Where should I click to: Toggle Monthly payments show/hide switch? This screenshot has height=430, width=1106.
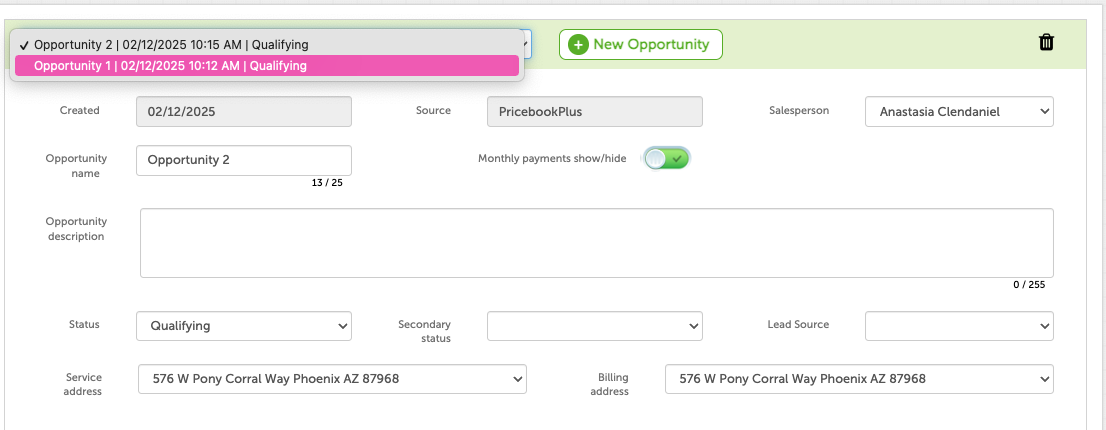(666, 159)
